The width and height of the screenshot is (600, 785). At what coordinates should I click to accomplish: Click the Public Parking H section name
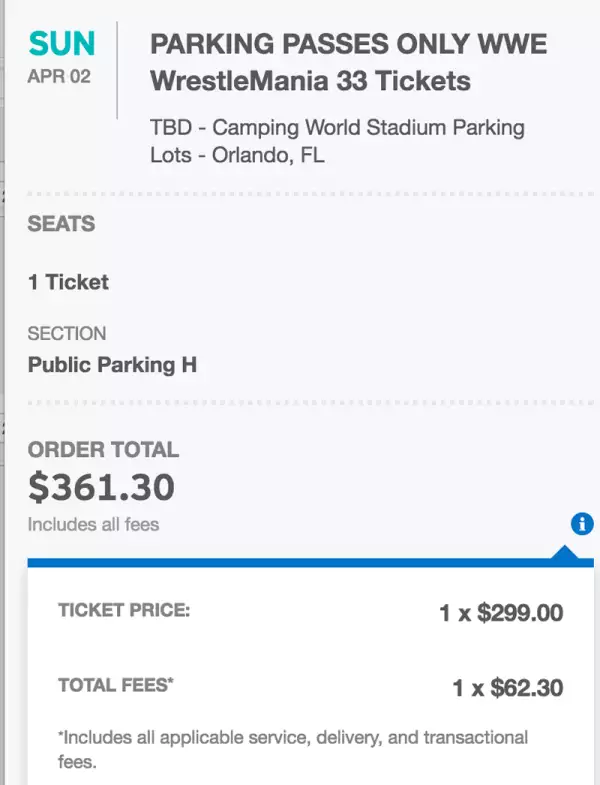[x=112, y=365]
